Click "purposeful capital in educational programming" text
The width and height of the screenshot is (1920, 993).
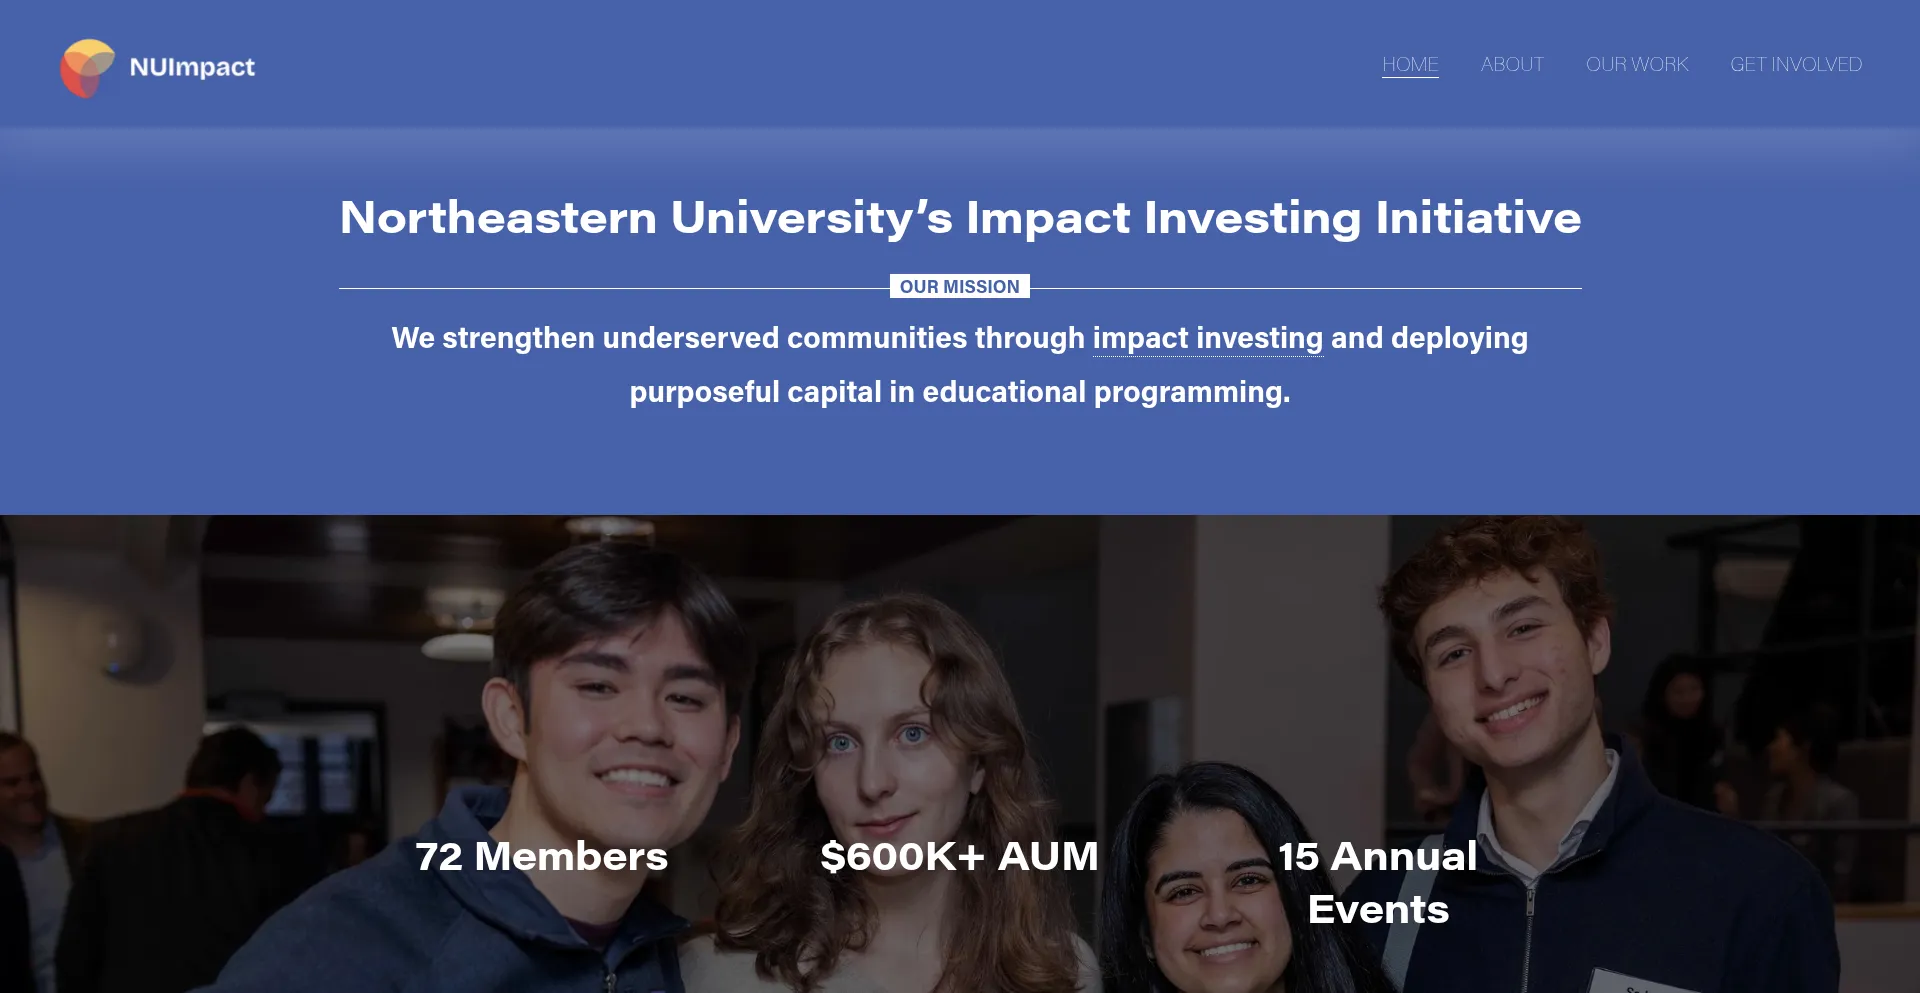click(x=959, y=392)
